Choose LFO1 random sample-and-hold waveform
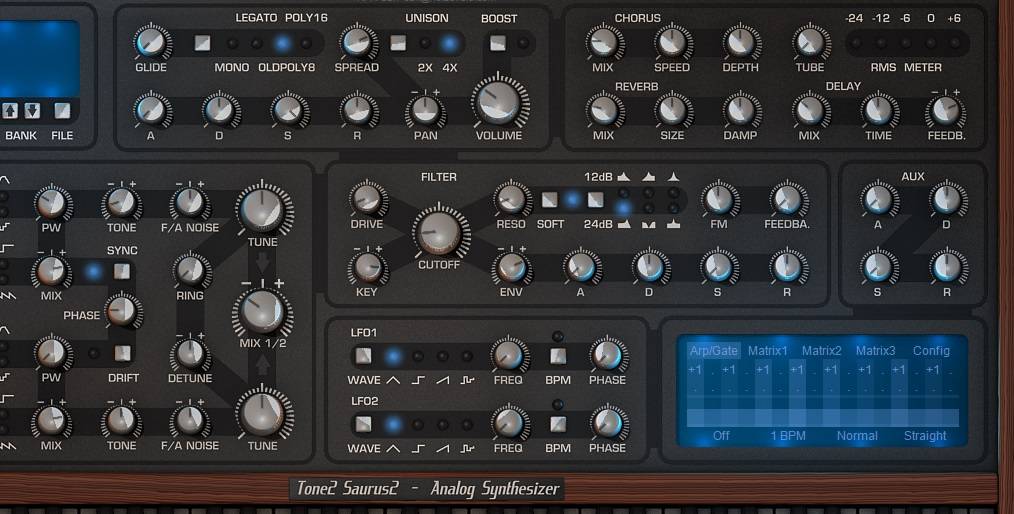The width and height of the screenshot is (1014, 514). click(x=466, y=380)
